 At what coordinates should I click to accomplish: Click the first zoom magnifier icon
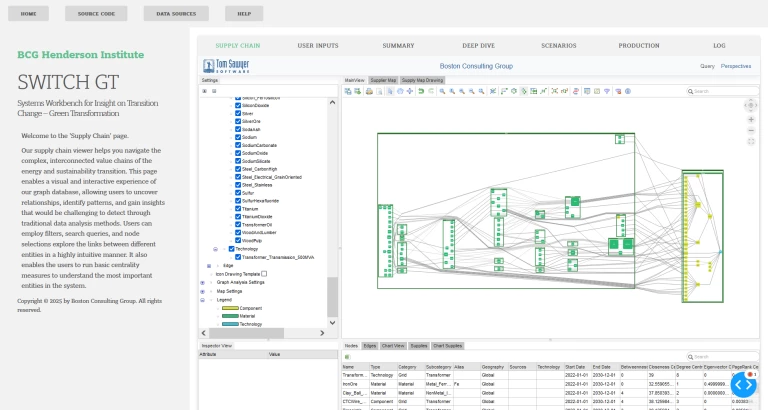[x=441, y=91]
